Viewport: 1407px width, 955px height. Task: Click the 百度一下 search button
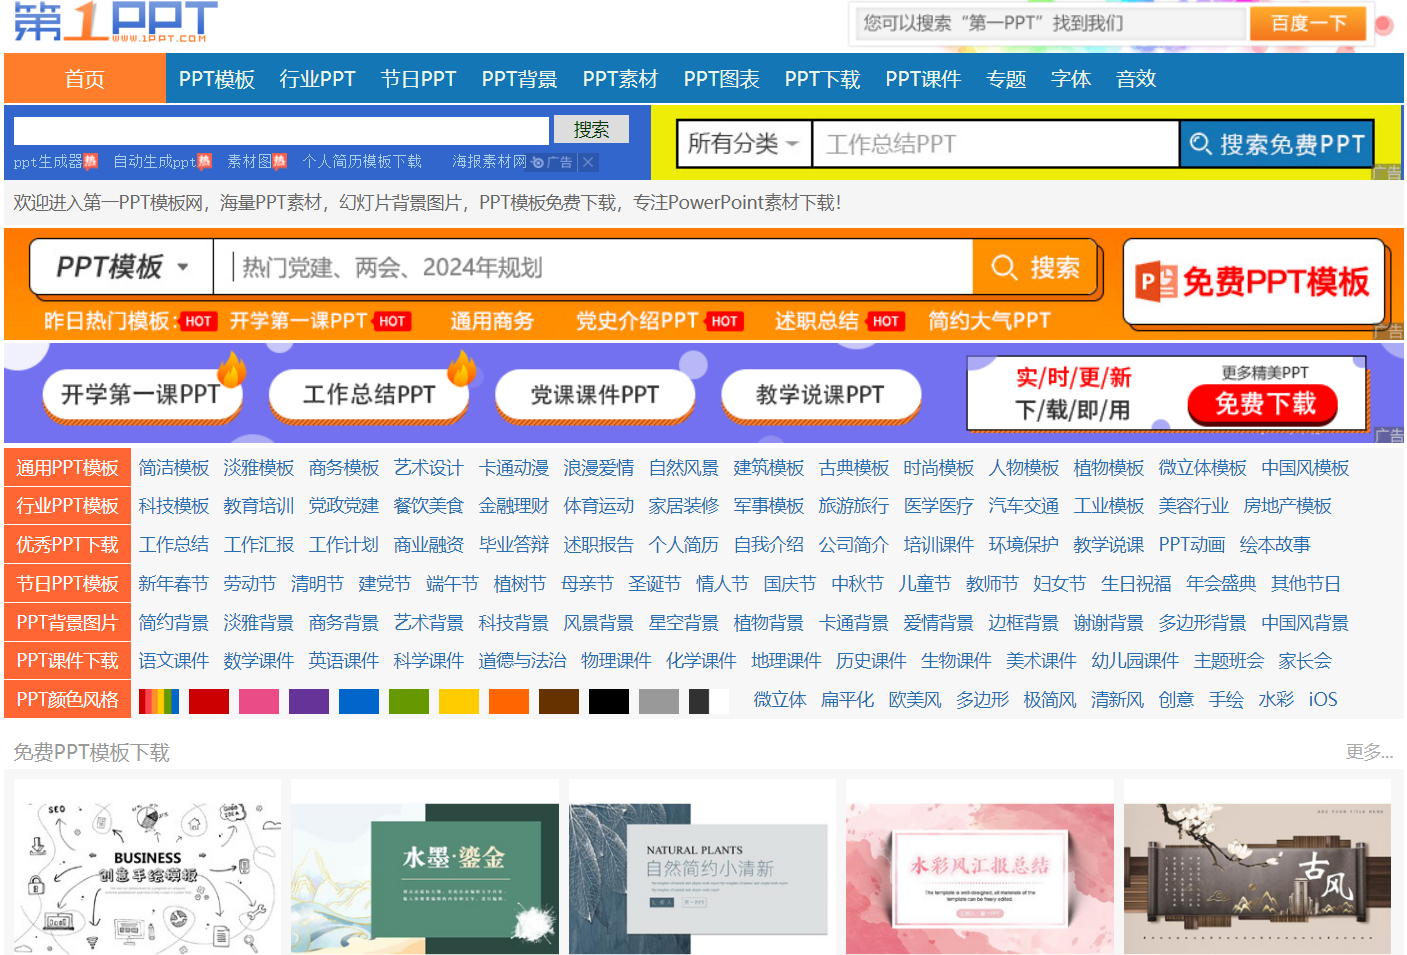[1307, 22]
